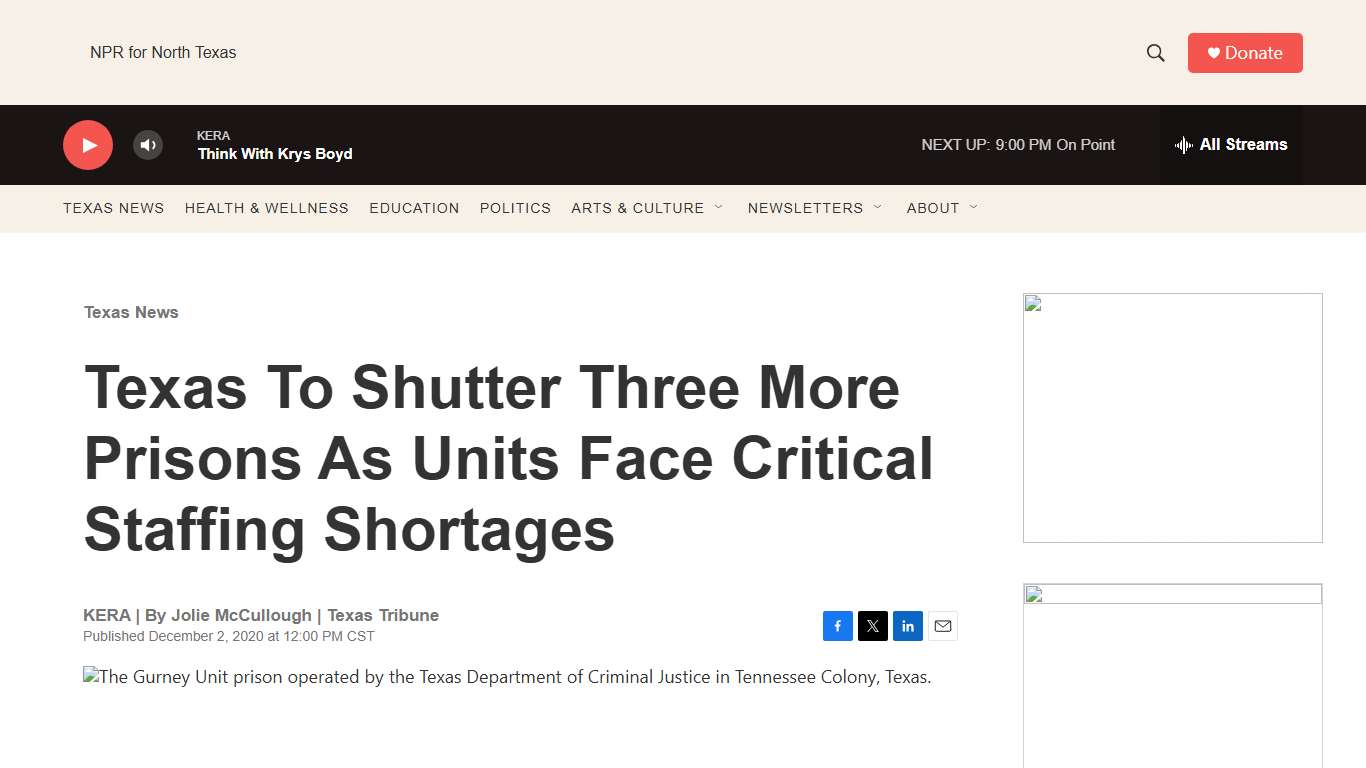1366x768 pixels.
Task: Play the KERA live stream
Action: coord(87,144)
